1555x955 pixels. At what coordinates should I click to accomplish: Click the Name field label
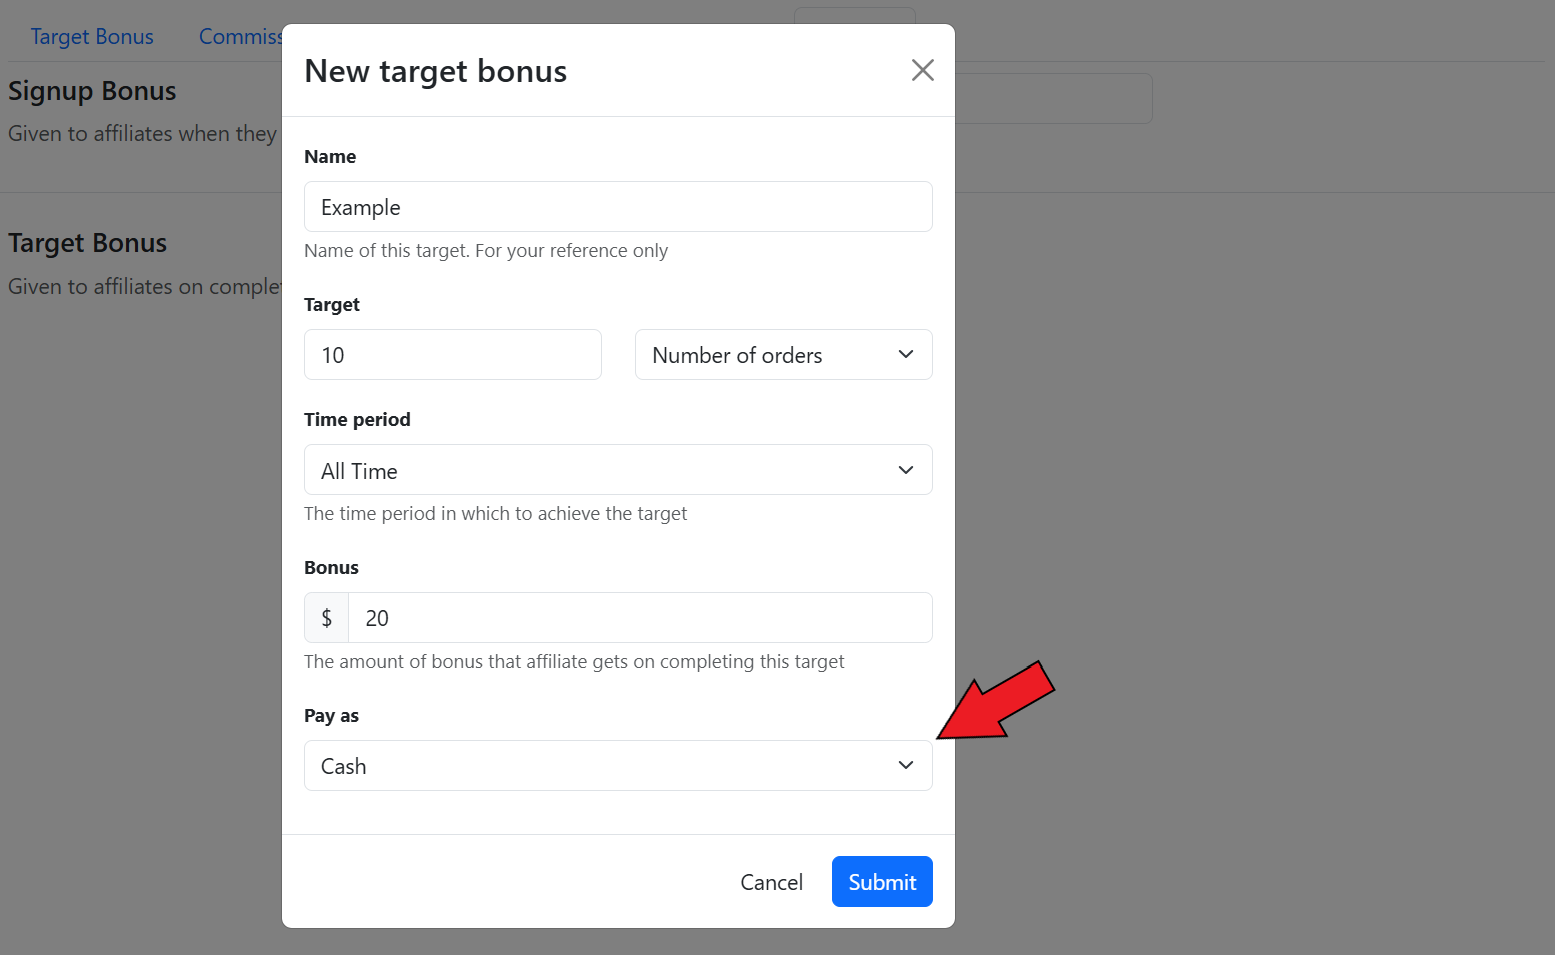click(x=330, y=157)
